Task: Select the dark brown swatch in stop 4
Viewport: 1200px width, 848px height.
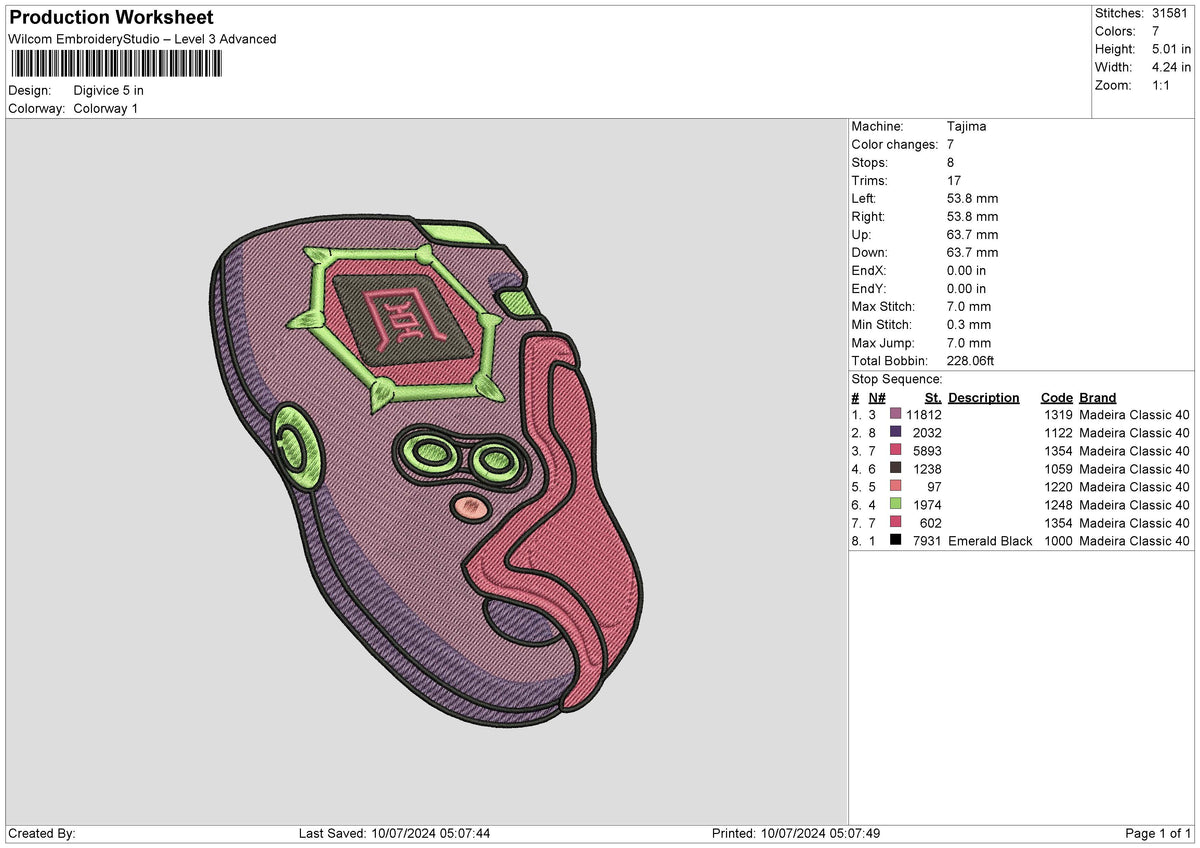Action: [x=895, y=469]
